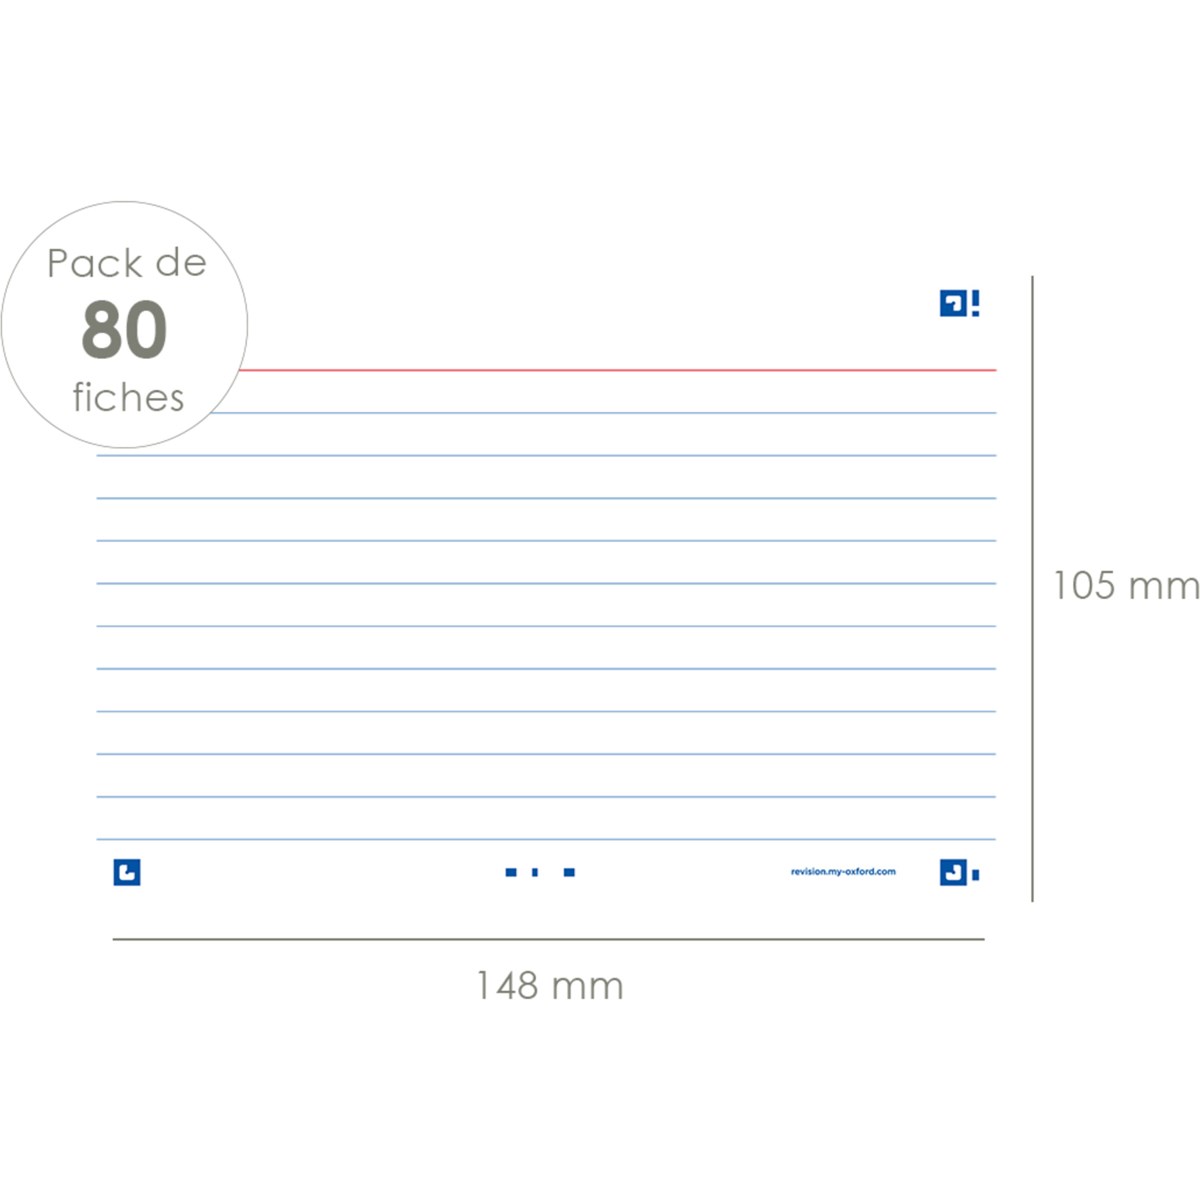Click the rightmost of the three blue dots

click(x=569, y=873)
